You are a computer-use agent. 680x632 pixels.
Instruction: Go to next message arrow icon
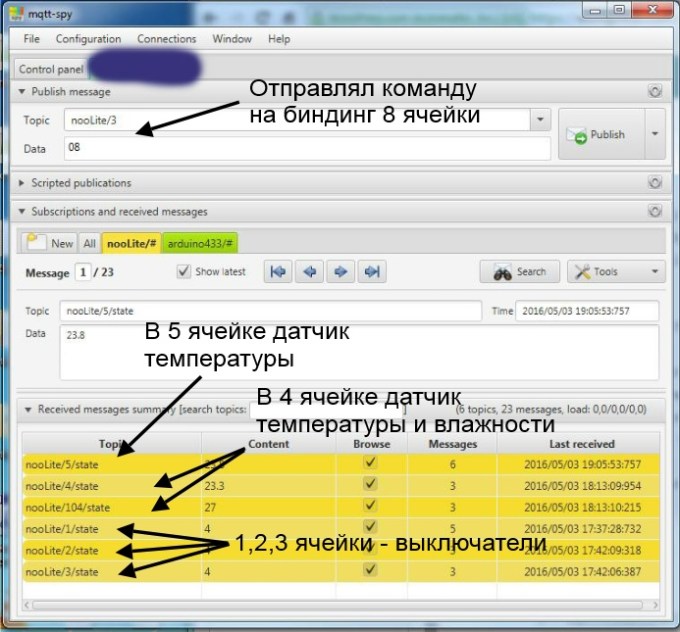(x=341, y=272)
